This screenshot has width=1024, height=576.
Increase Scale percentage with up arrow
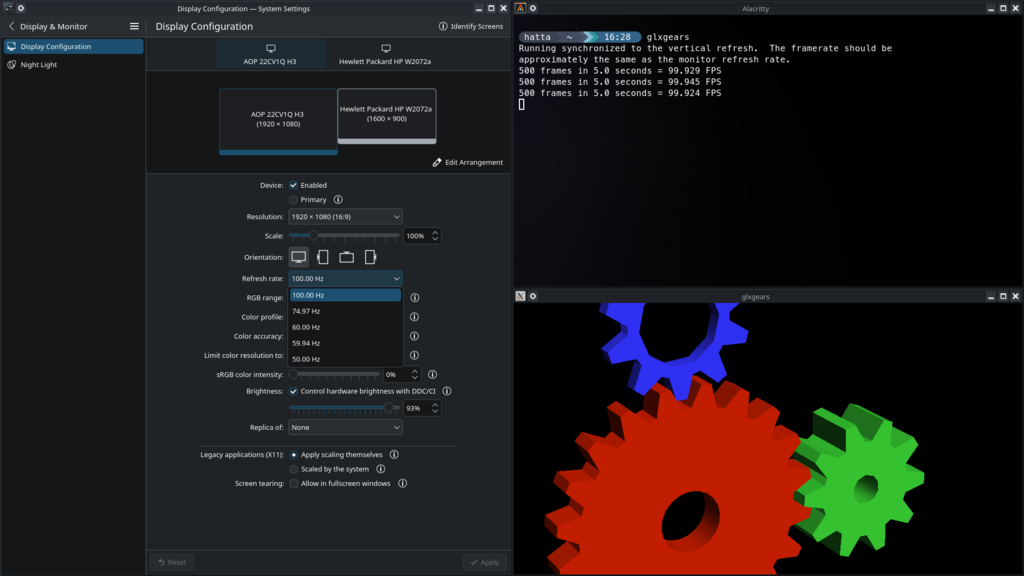[435, 232]
